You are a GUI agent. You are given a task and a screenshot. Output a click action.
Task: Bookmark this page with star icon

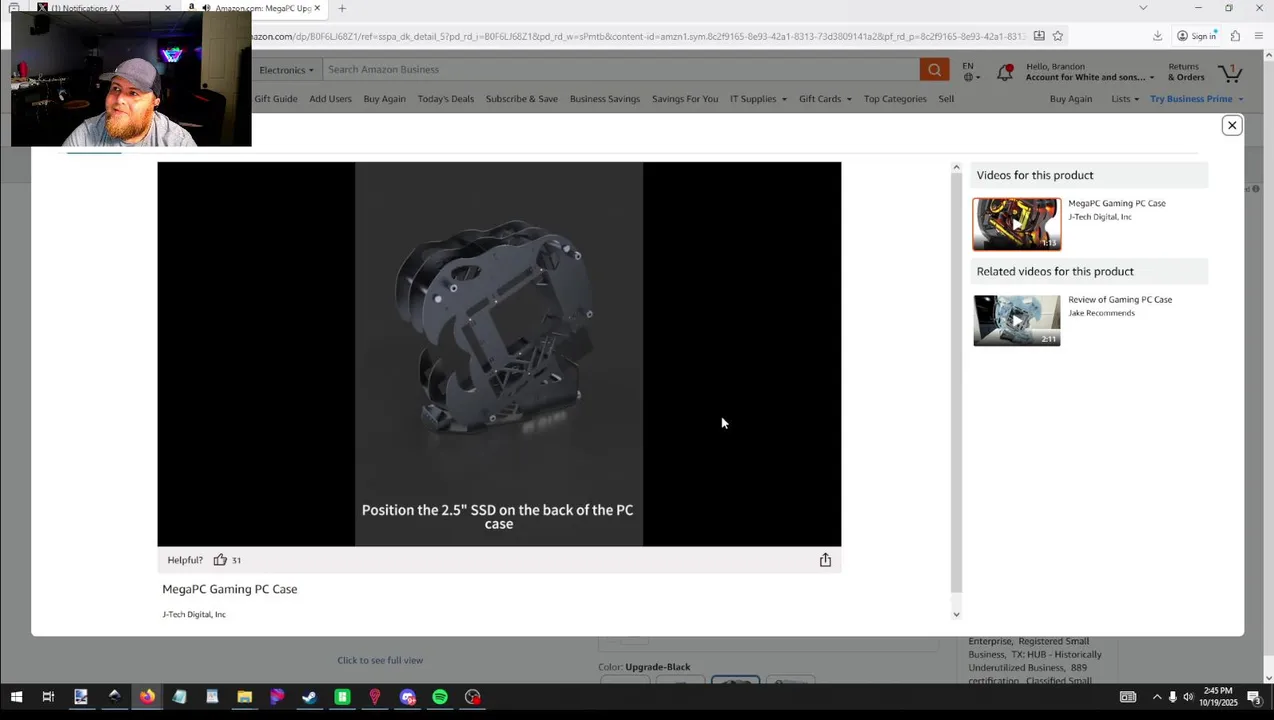point(1057,36)
